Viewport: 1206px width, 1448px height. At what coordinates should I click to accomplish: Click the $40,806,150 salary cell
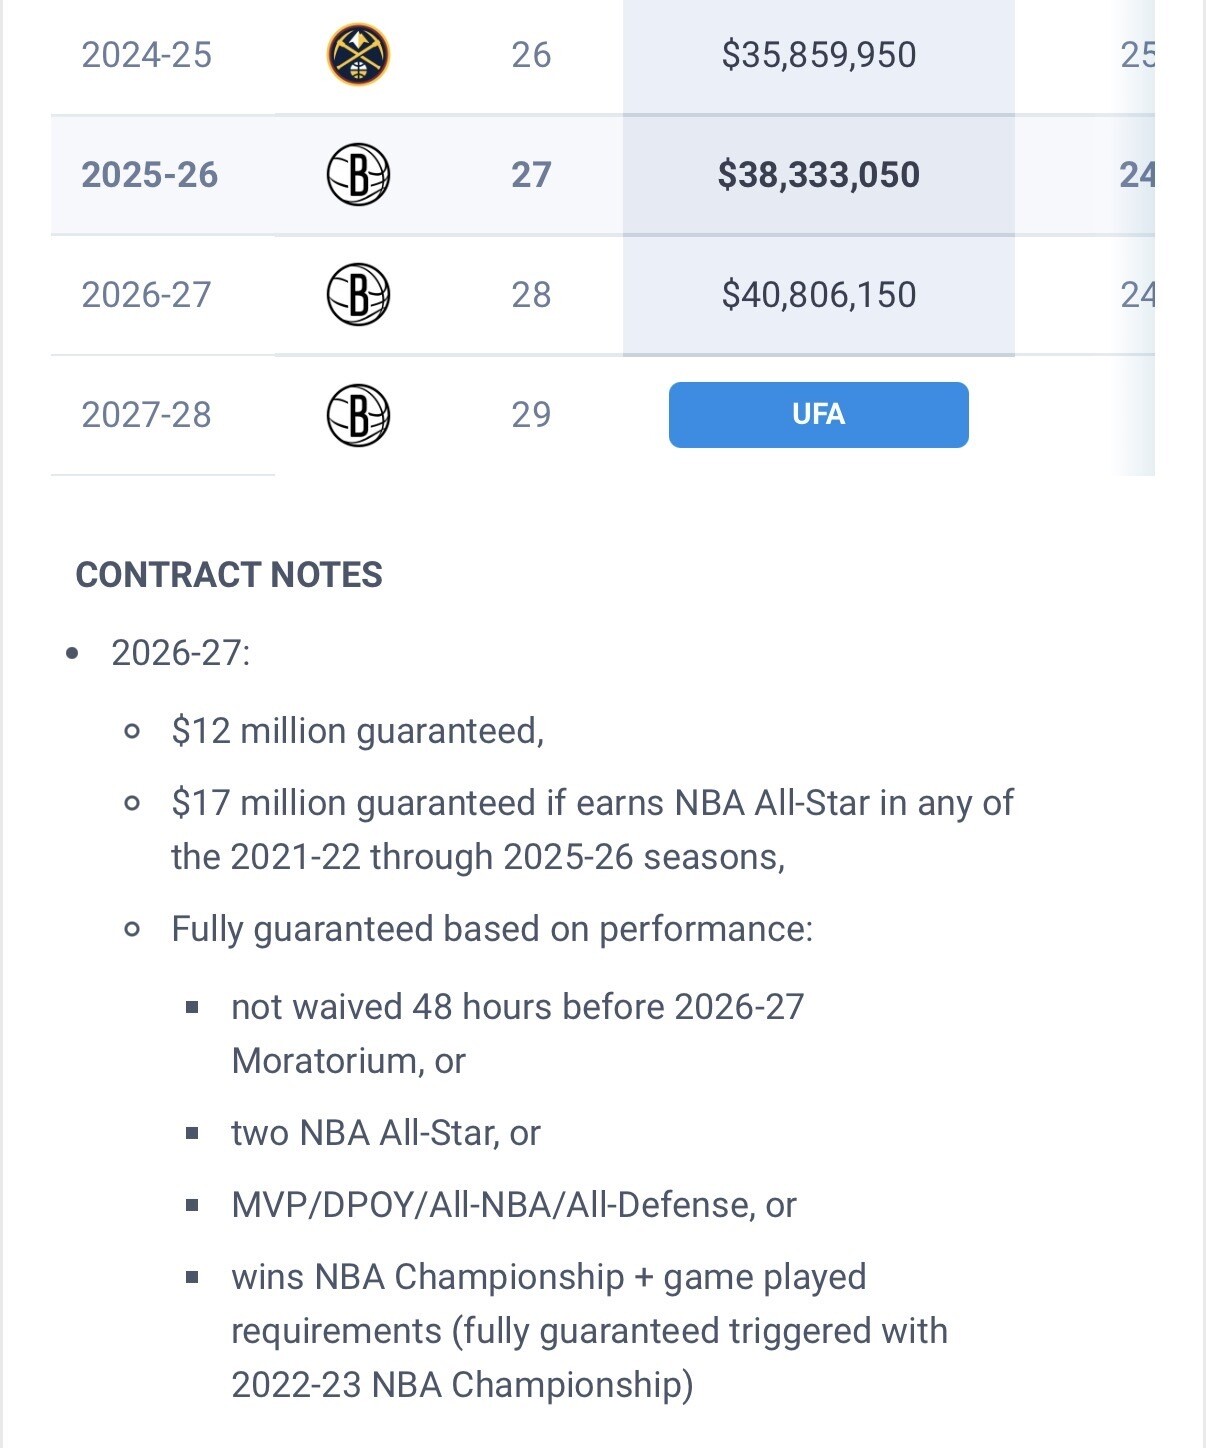click(819, 295)
